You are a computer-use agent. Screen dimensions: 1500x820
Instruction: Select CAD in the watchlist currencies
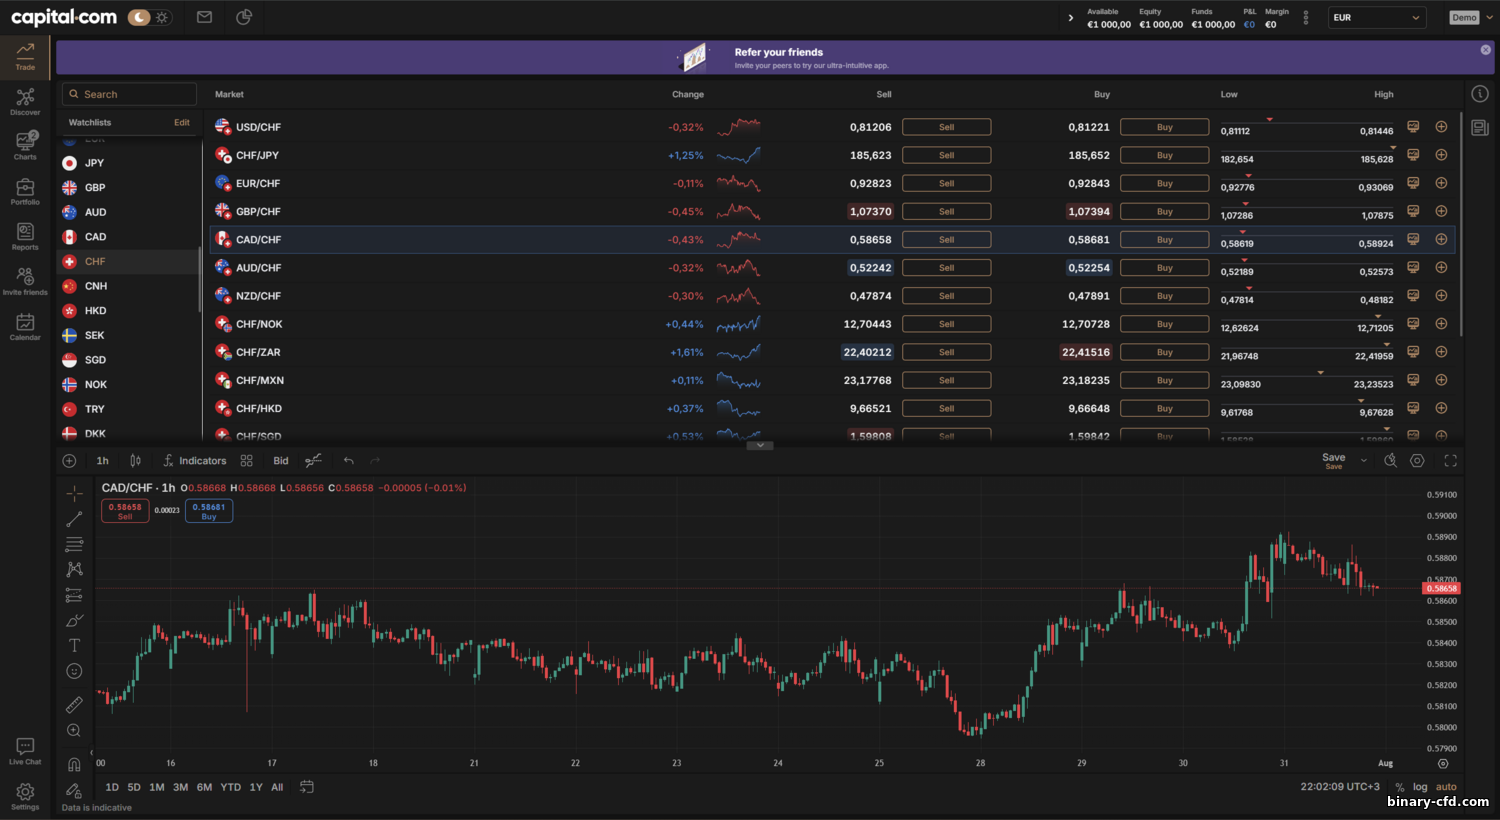pos(95,237)
